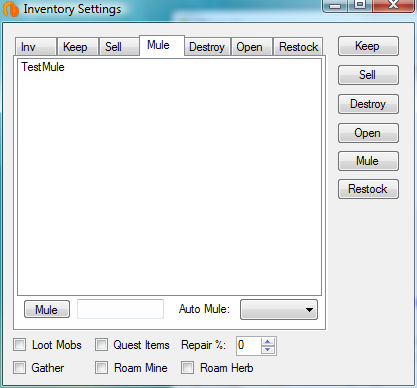Maximize the Inventory Settings window
The height and width of the screenshot is (388, 417).
pos(360,6)
